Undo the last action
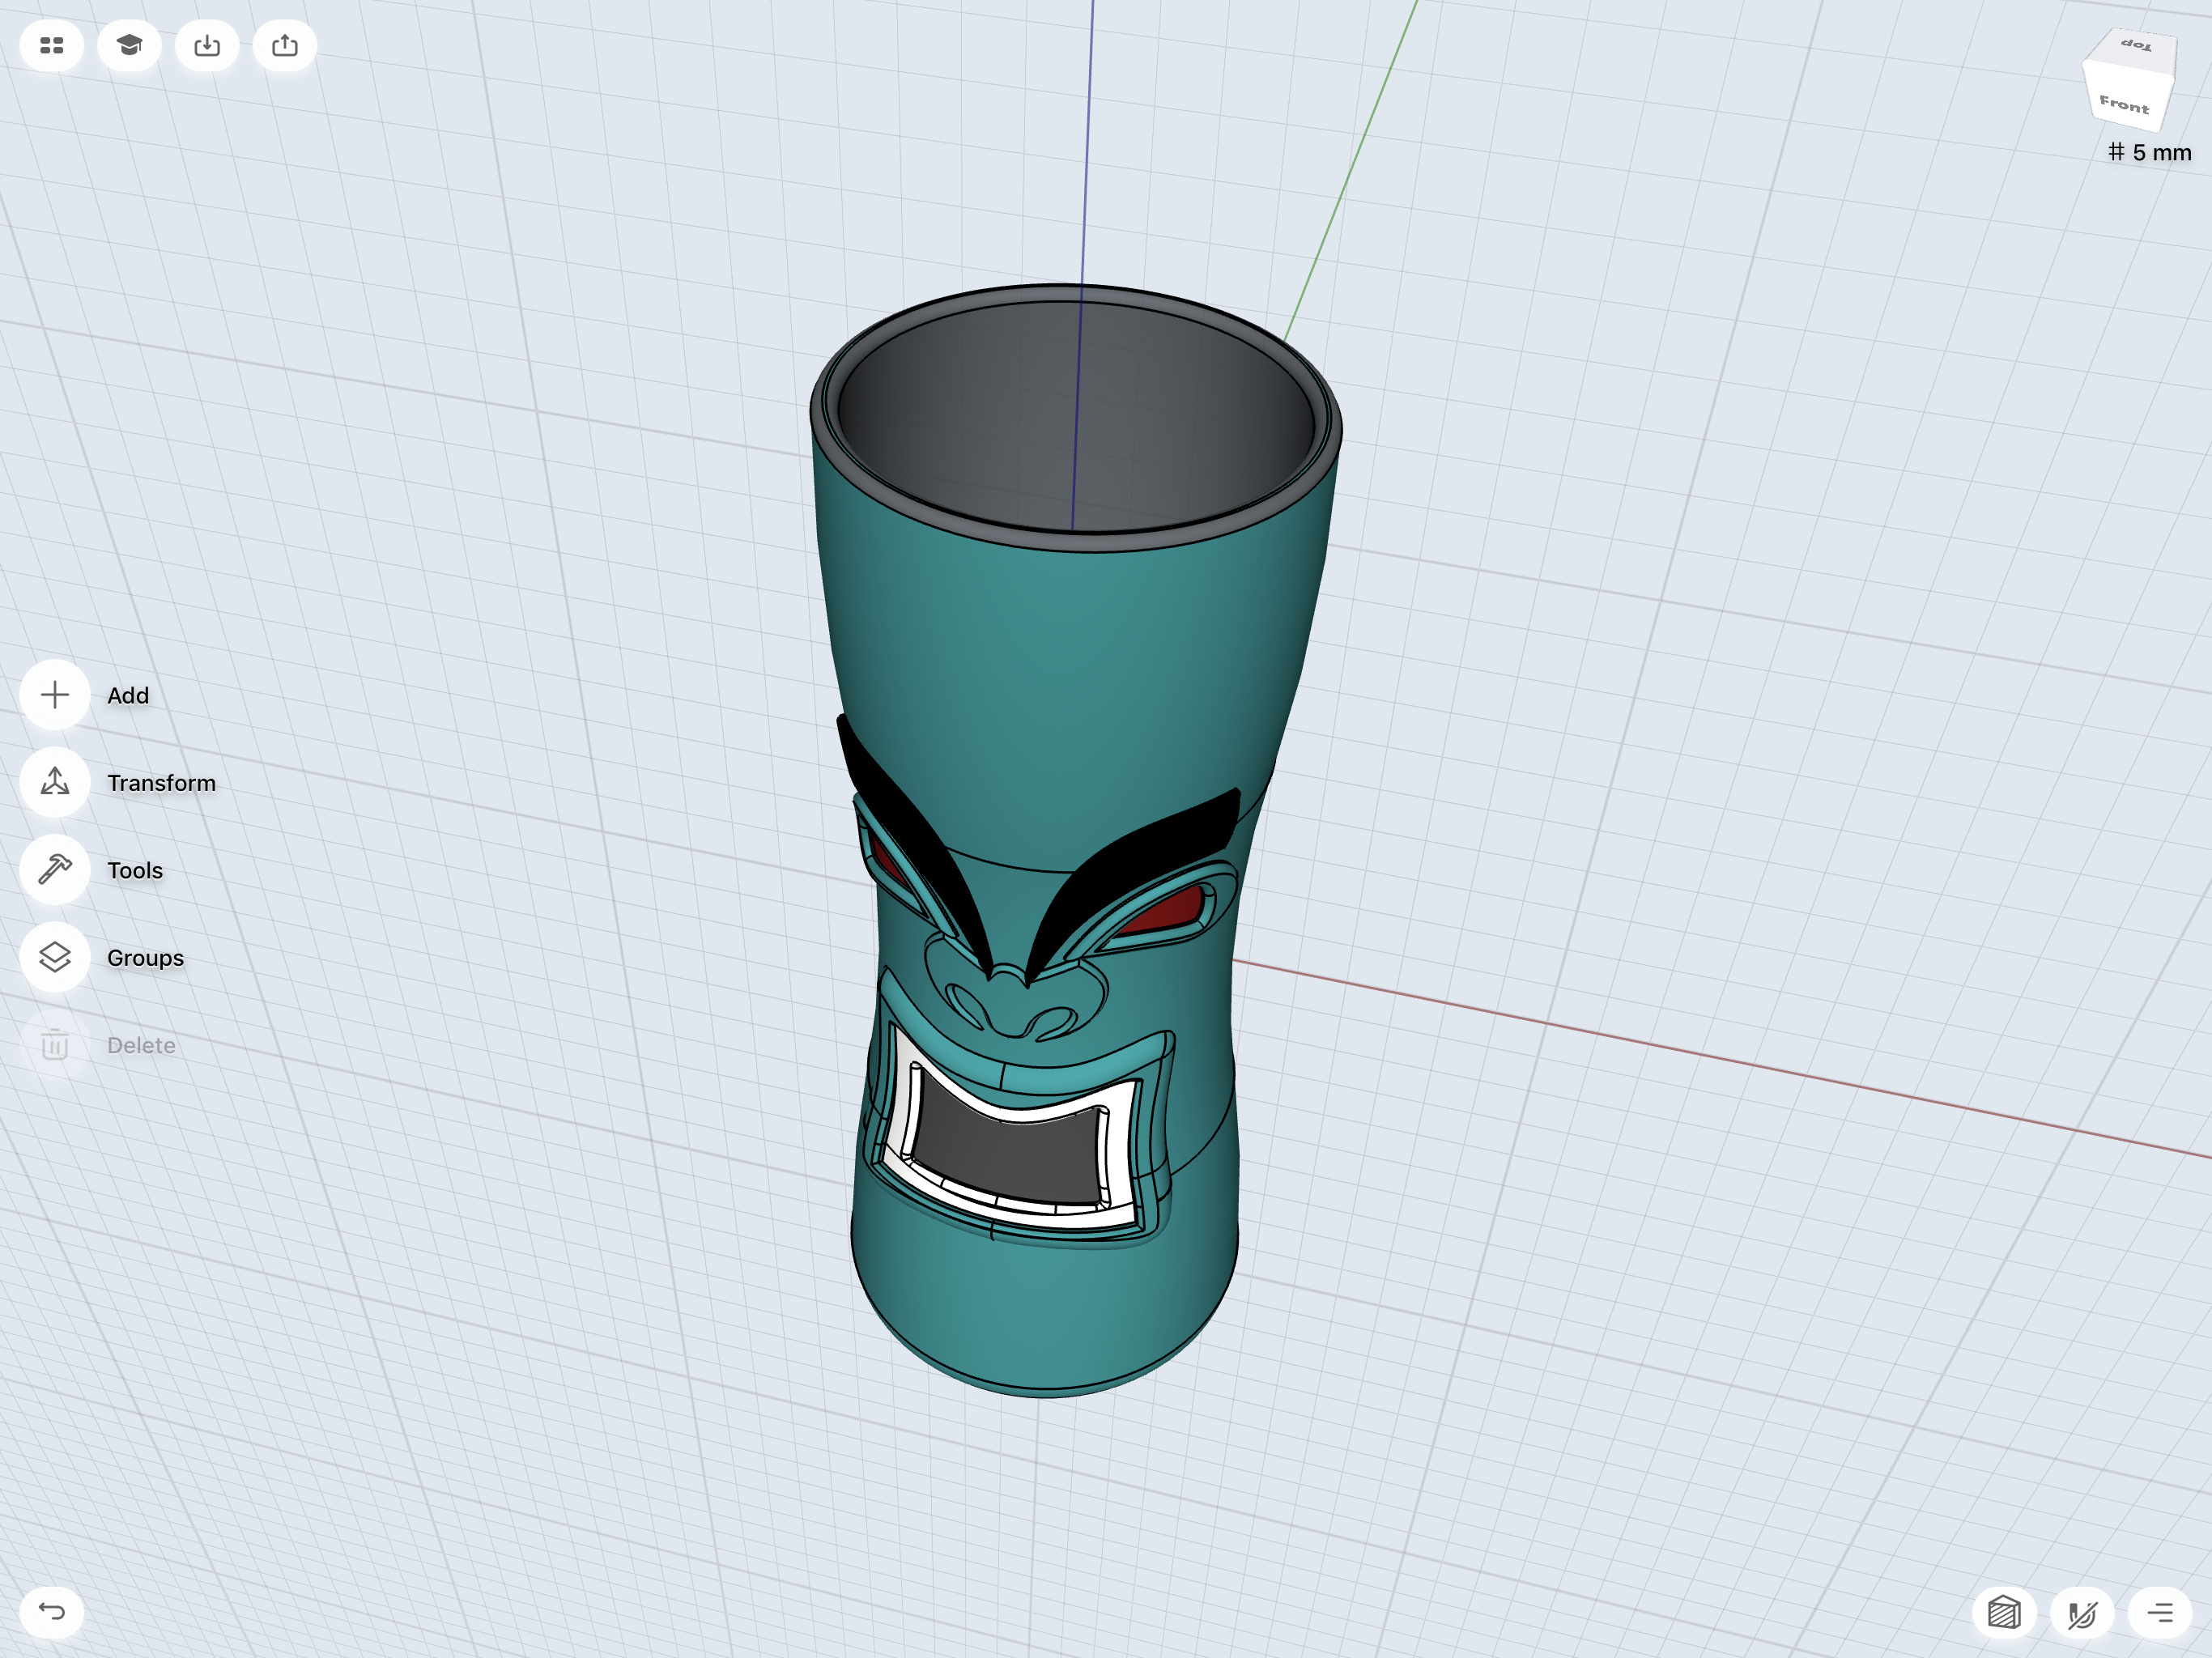Viewport: 2212px width, 1658px height. coord(52,1611)
